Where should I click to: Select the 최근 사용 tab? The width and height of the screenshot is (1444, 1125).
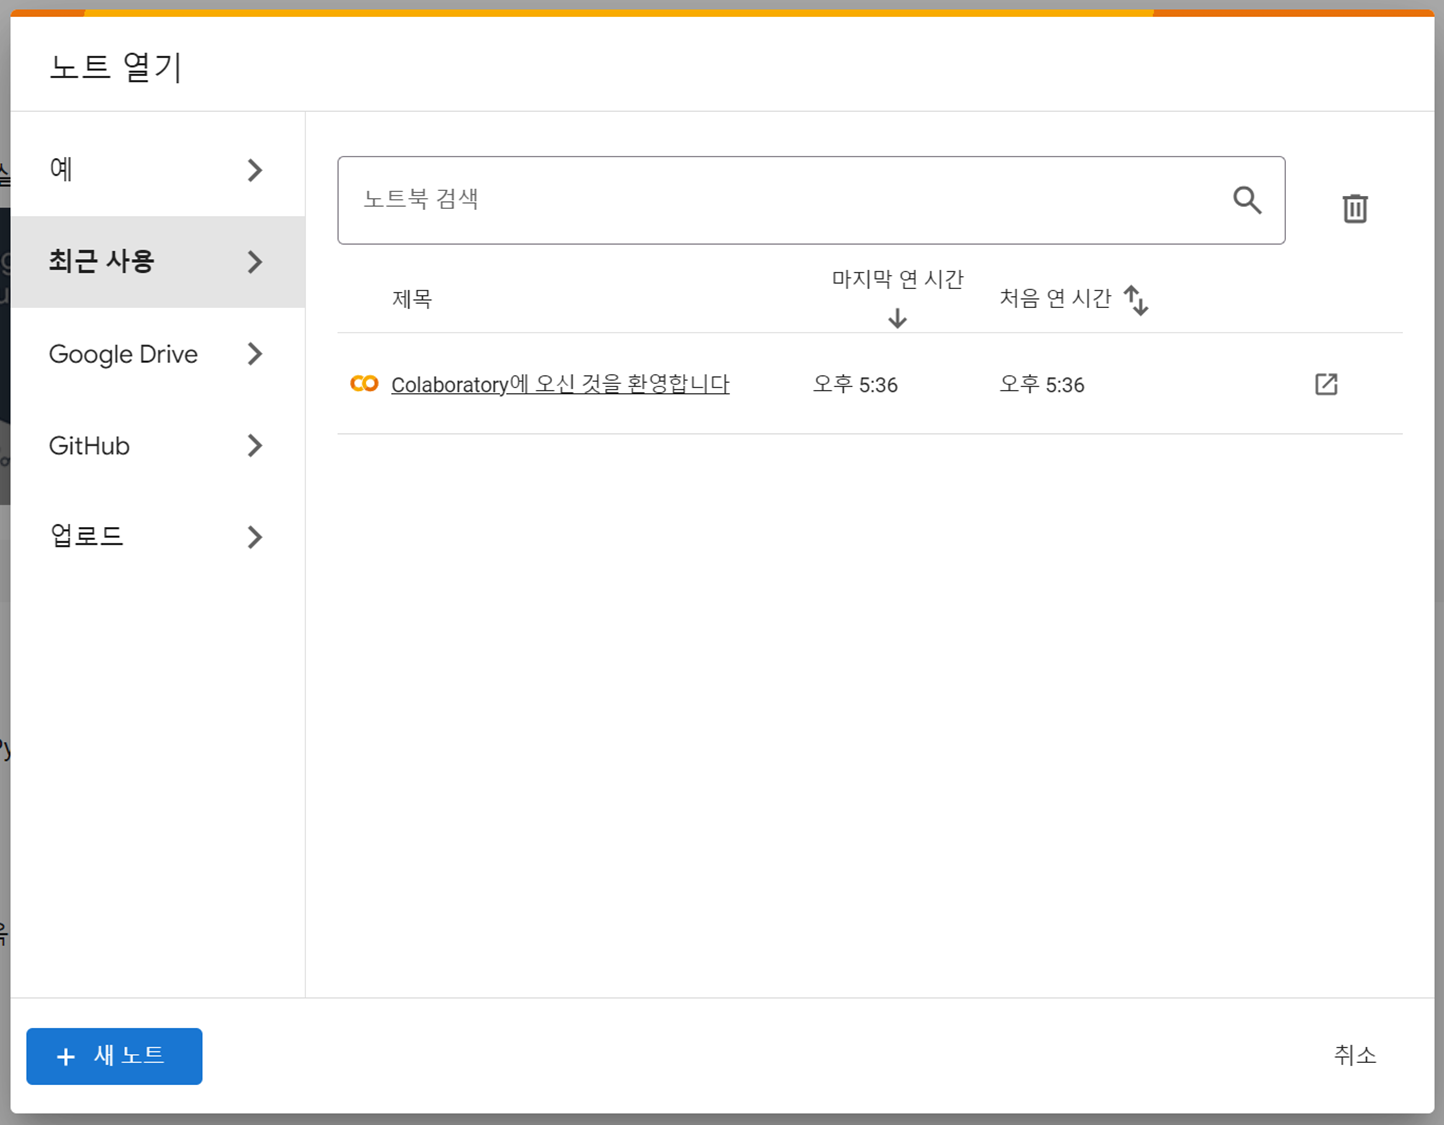(157, 262)
